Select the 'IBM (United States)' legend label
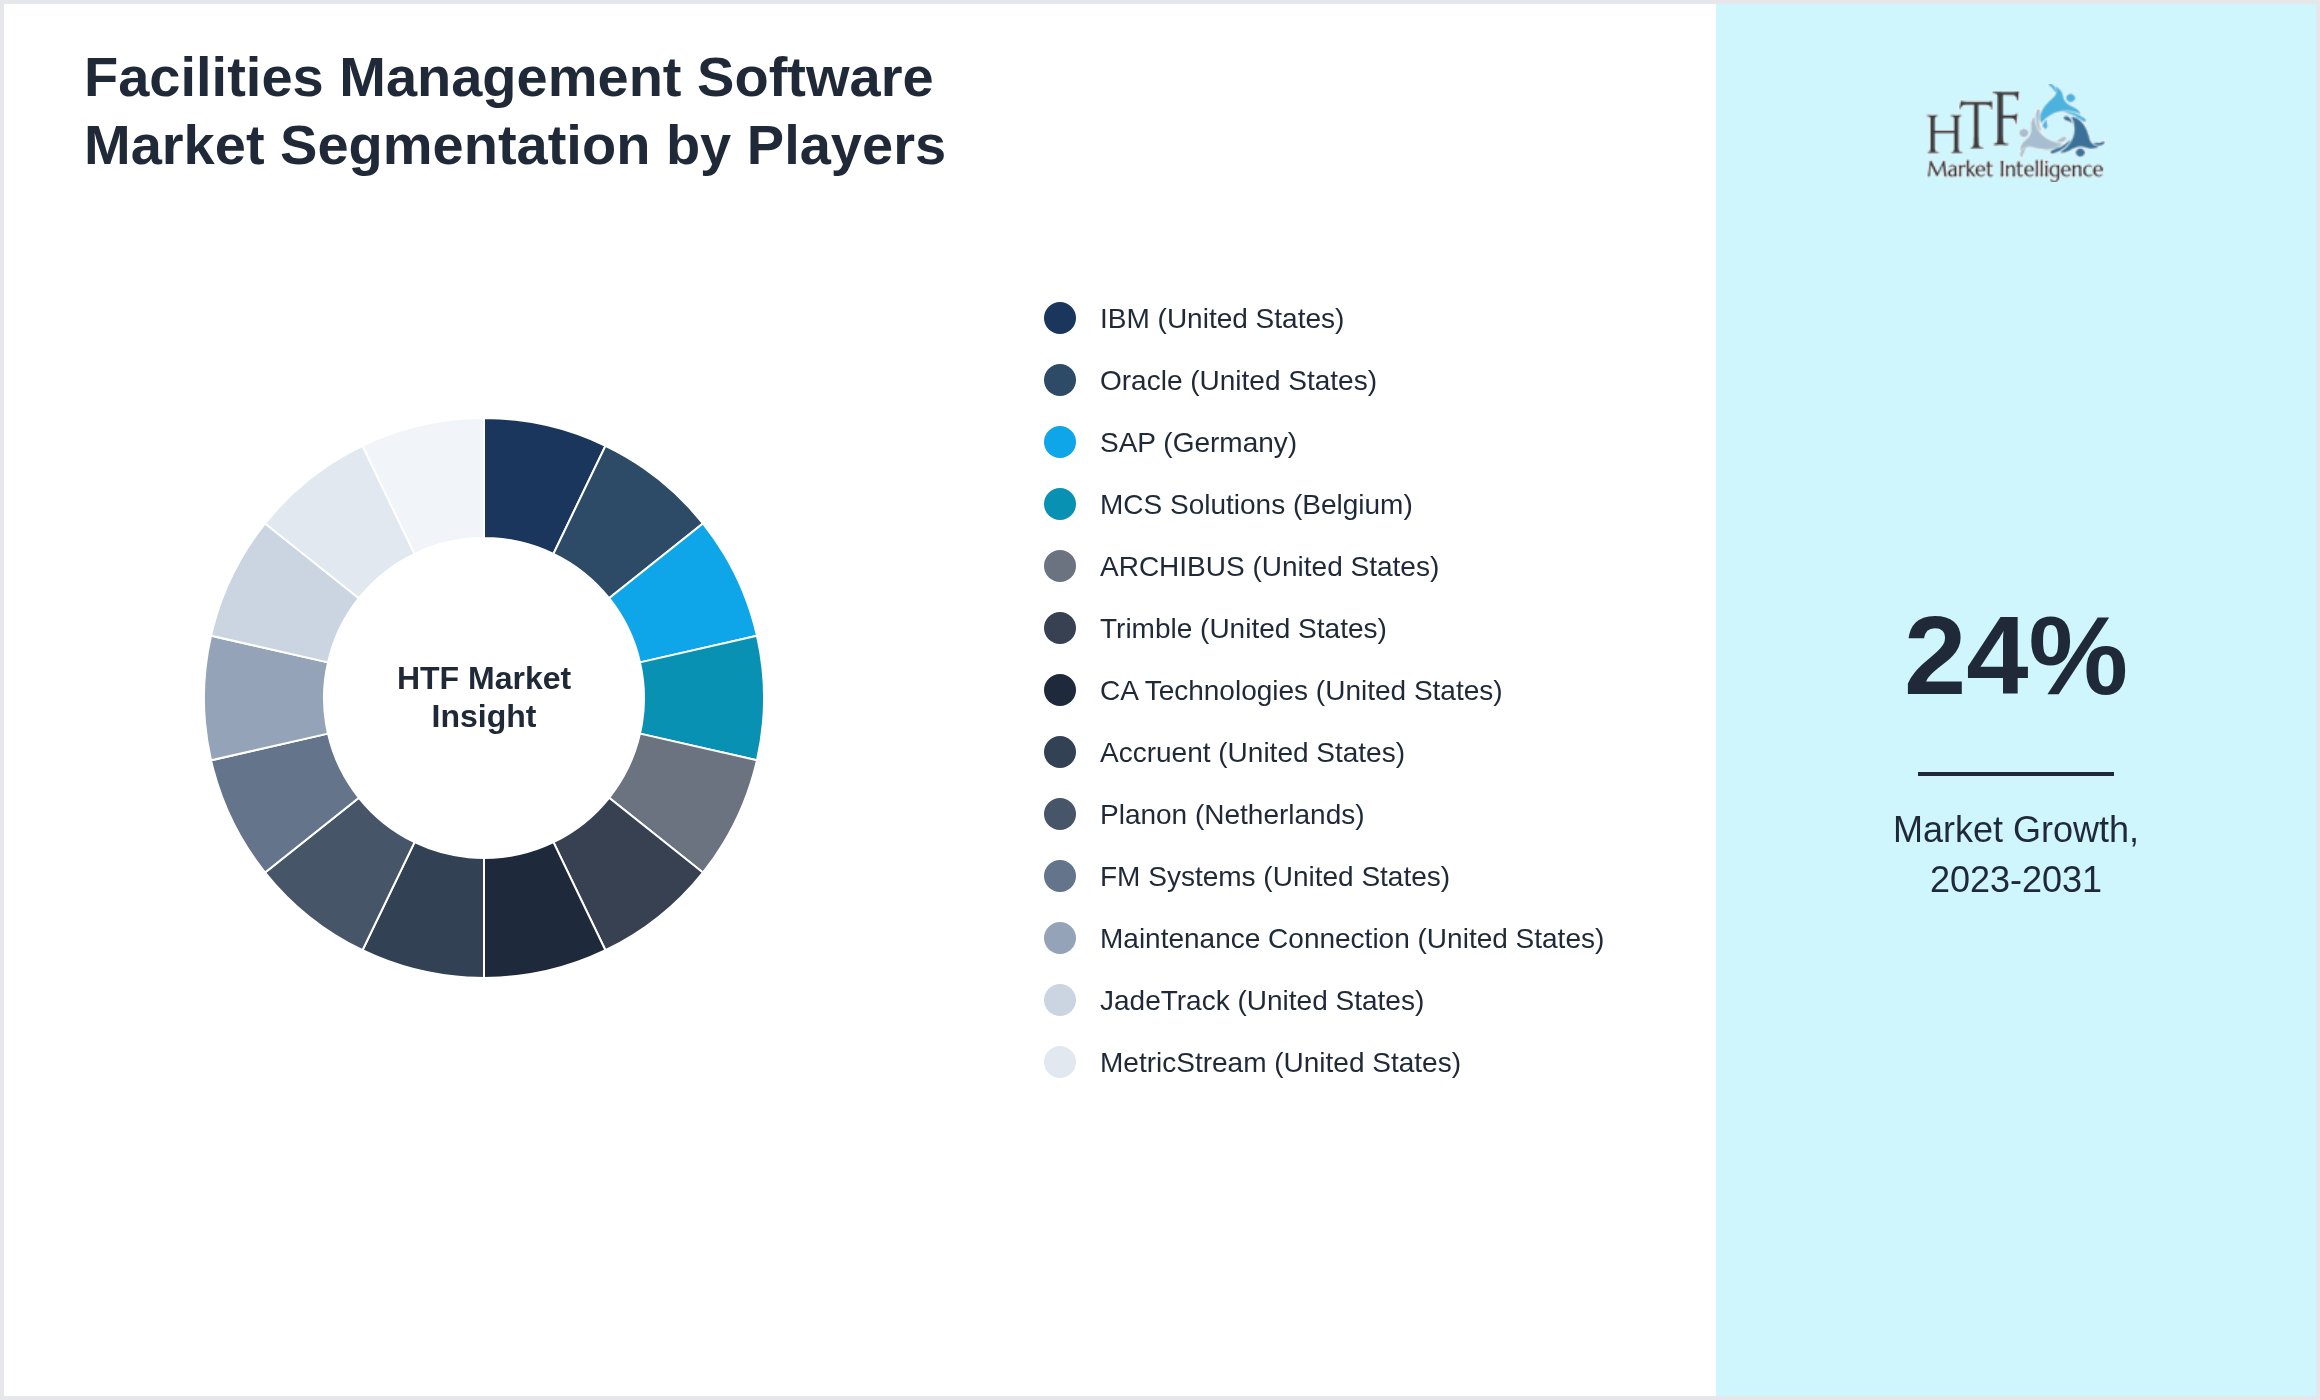Viewport: 2320px width, 1400px height. pyautogui.click(x=1221, y=319)
